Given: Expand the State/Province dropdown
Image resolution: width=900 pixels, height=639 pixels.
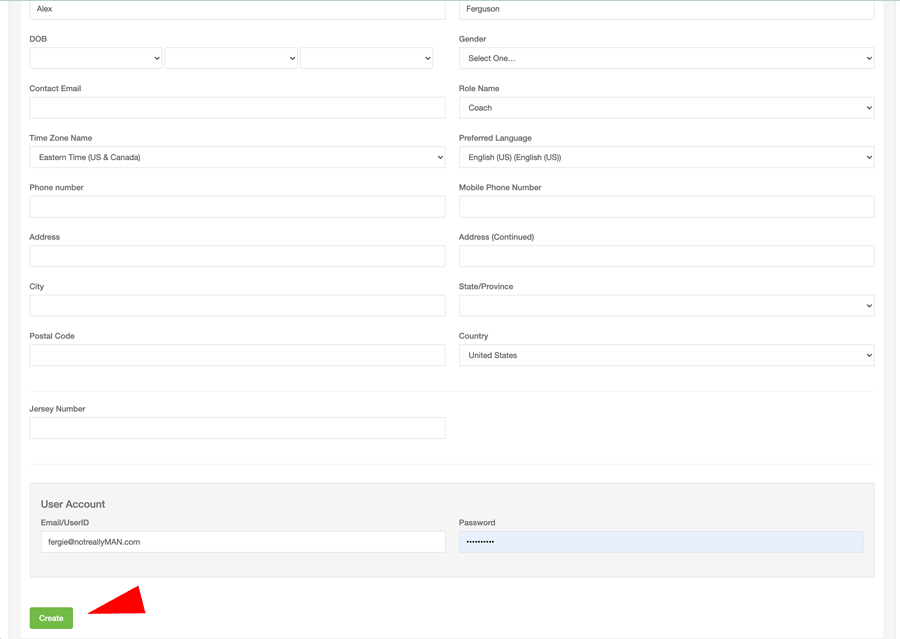Looking at the screenshot, I should click(666, 306).
